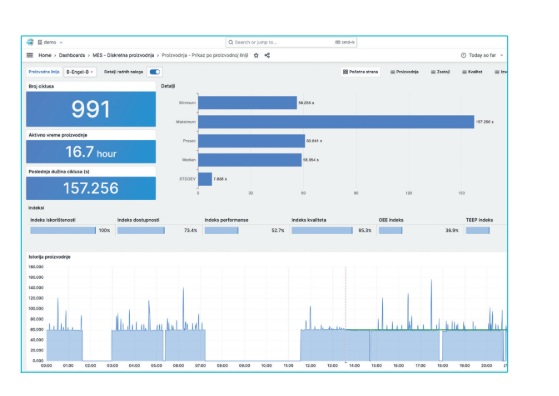Switch to the Kvalitet dashboard link
This screenshot has height=396, width=559.
472,72
